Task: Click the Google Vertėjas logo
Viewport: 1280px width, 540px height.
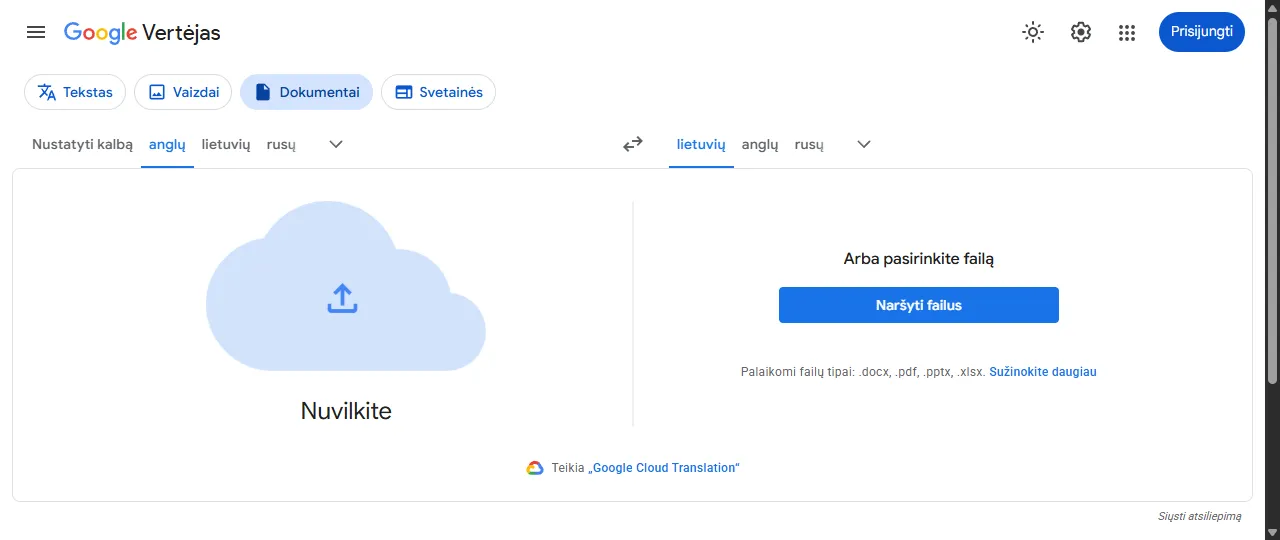Action: [142, 33]
